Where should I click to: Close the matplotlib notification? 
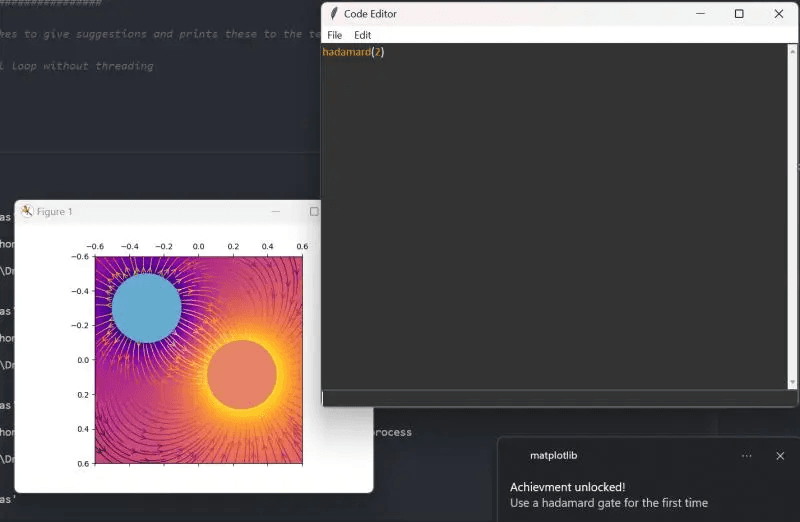pos(780,456)
